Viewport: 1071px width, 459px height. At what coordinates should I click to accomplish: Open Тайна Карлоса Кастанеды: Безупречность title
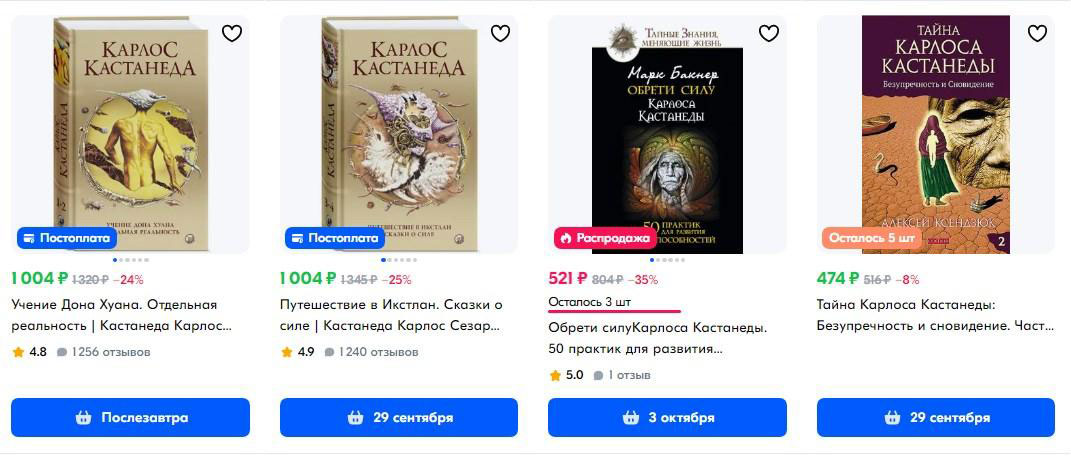[935, 315]
